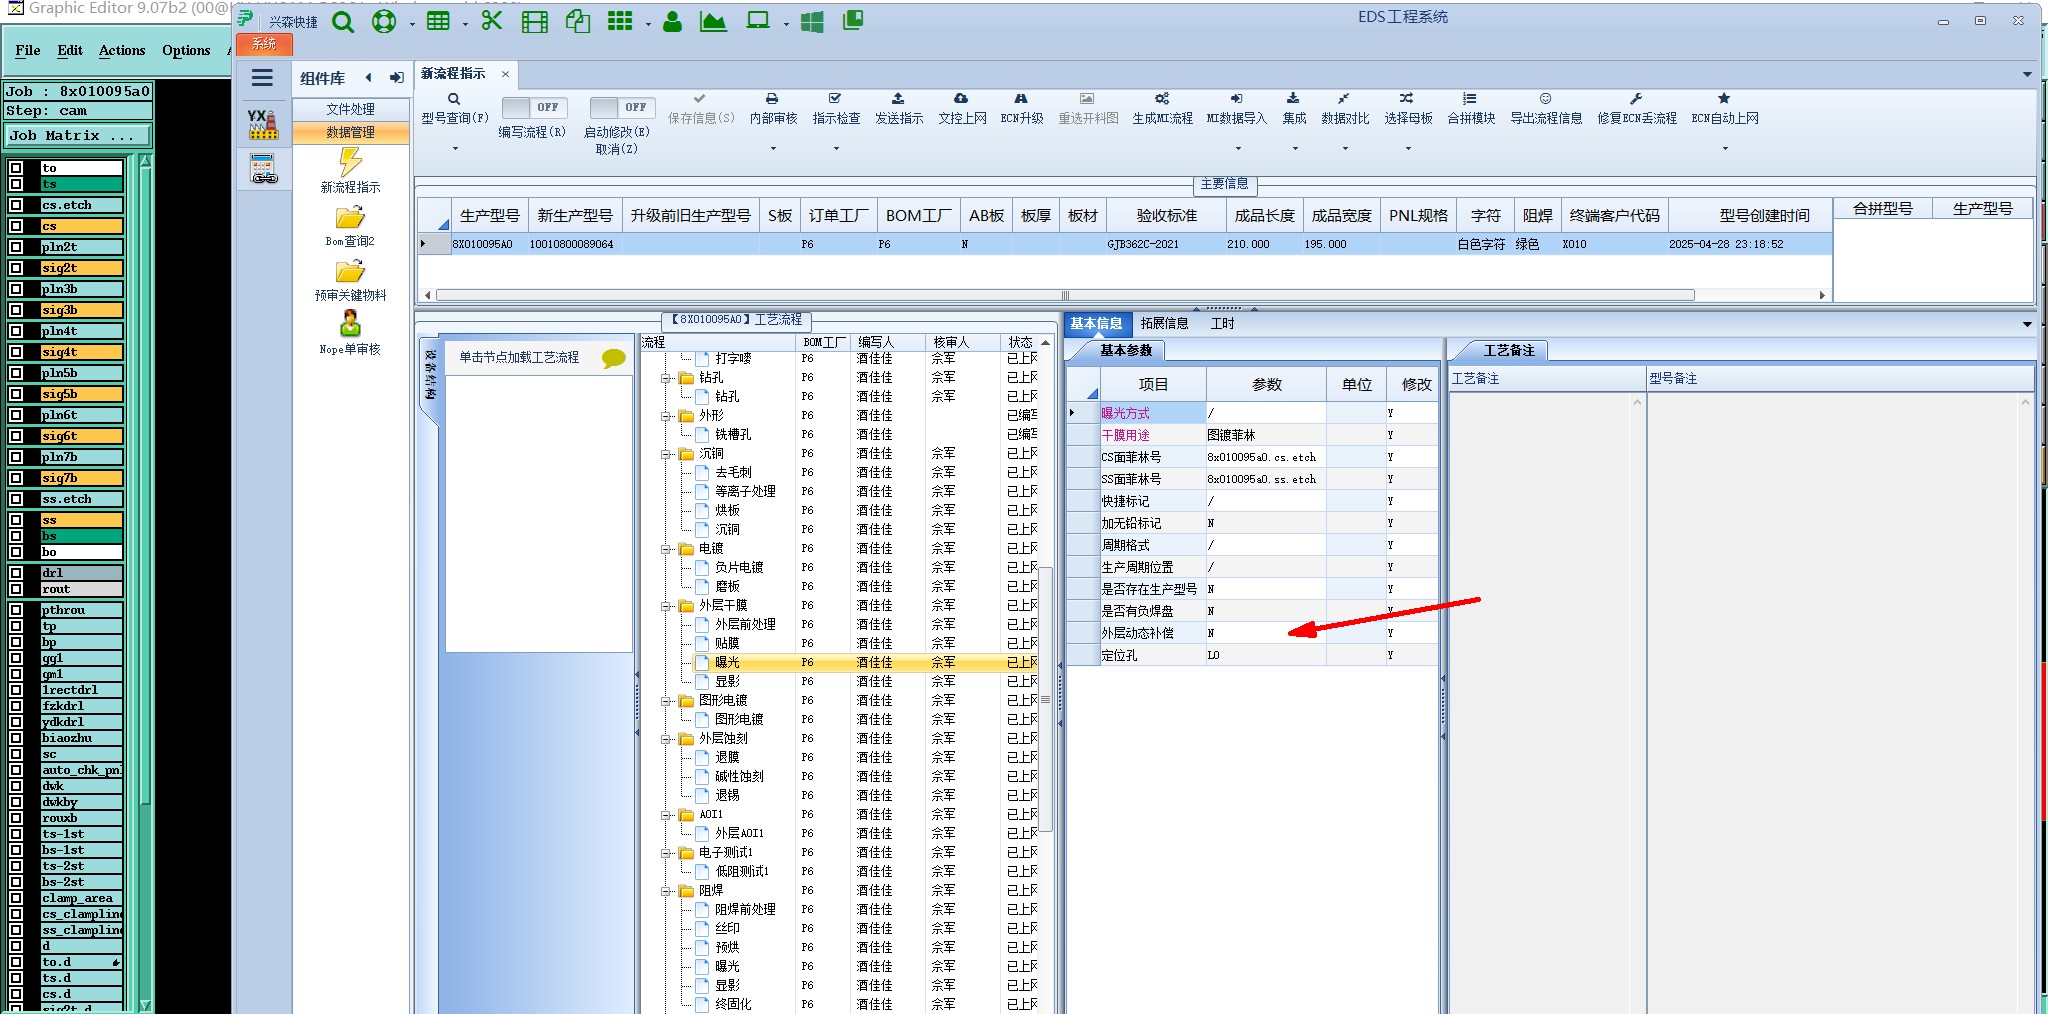The height and width of the screenshot is (1014, 2048).
Task: Toggle checkbox for rout layer in Graphic Editor
Action: point(17,589)
